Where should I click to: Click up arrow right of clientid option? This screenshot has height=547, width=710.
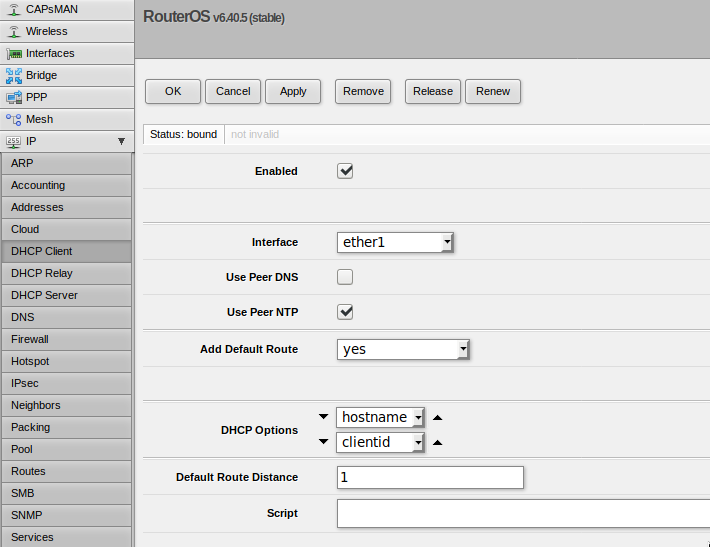pos(437,443)
